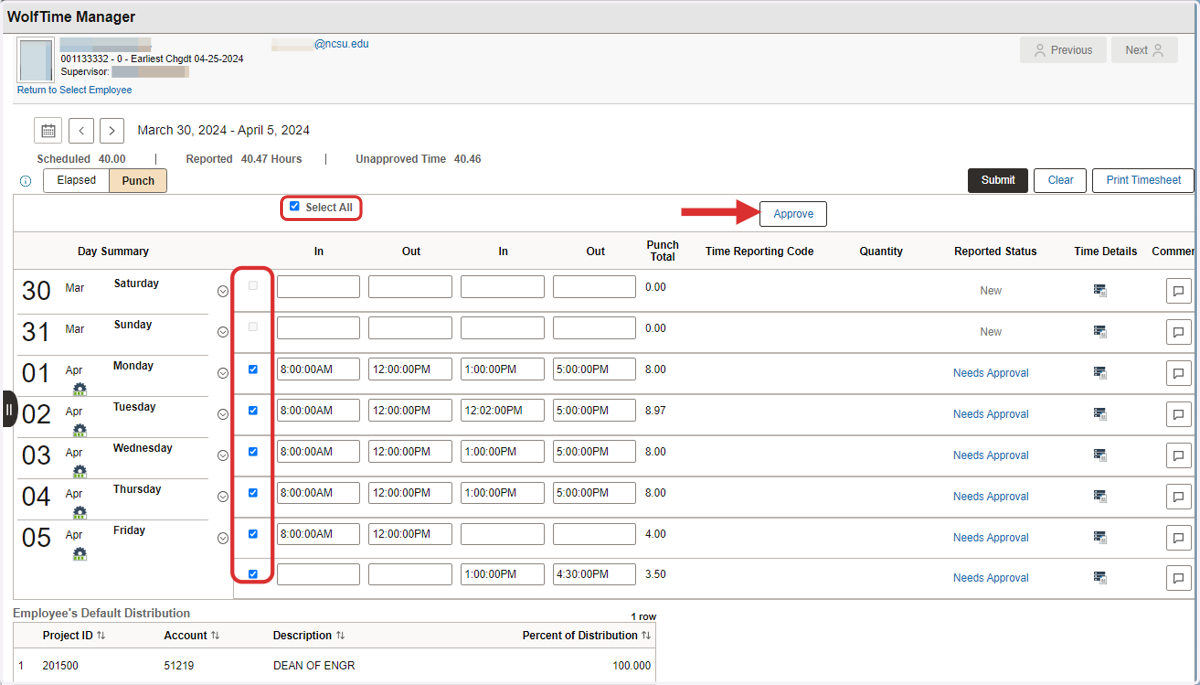
Task: Click Saturday's empty first In field
Action: (318, 287)
